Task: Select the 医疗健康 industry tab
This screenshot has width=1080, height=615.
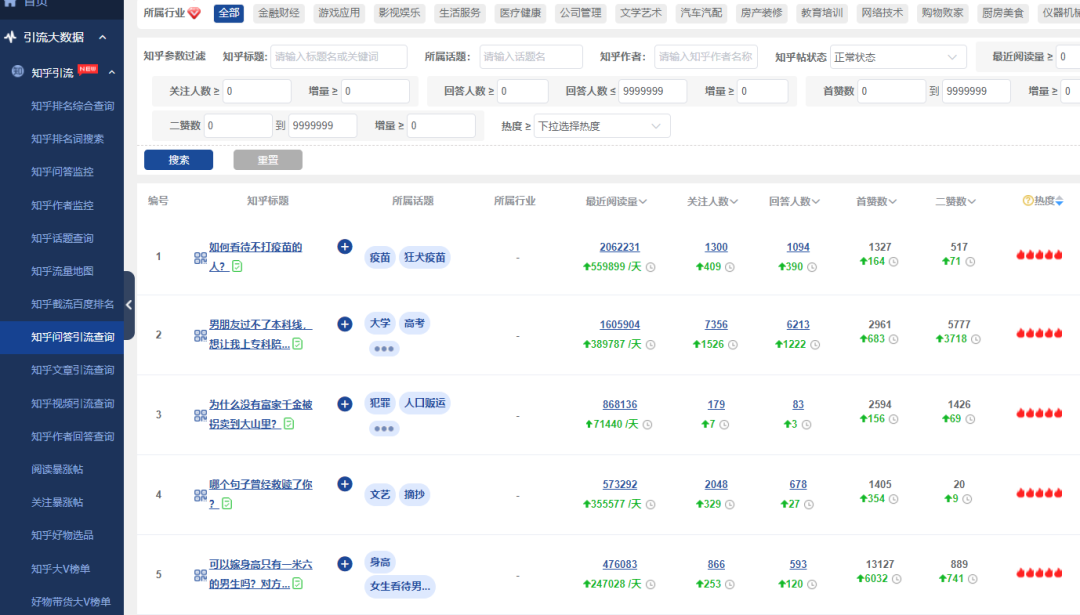Action: coord(520,13)
